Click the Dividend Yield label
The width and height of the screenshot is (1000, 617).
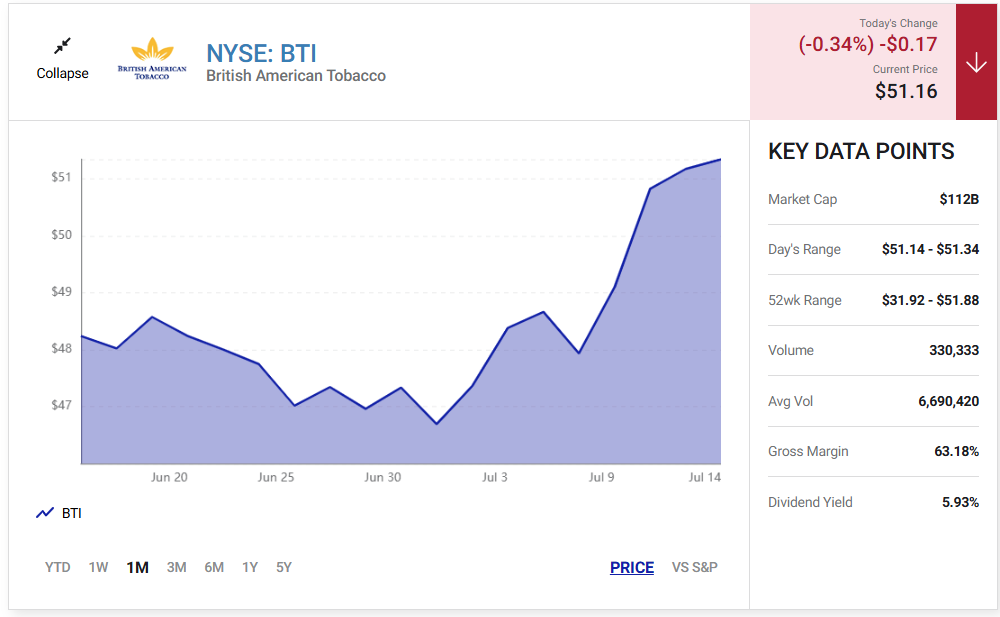click(810, 502)
